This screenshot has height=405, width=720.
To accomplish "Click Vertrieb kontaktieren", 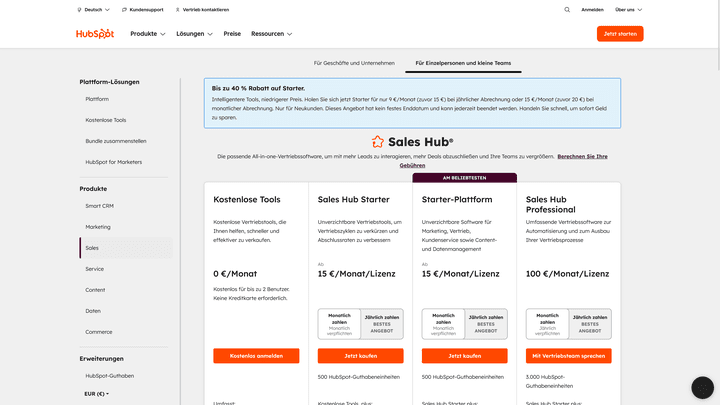I will coord(202,10).
